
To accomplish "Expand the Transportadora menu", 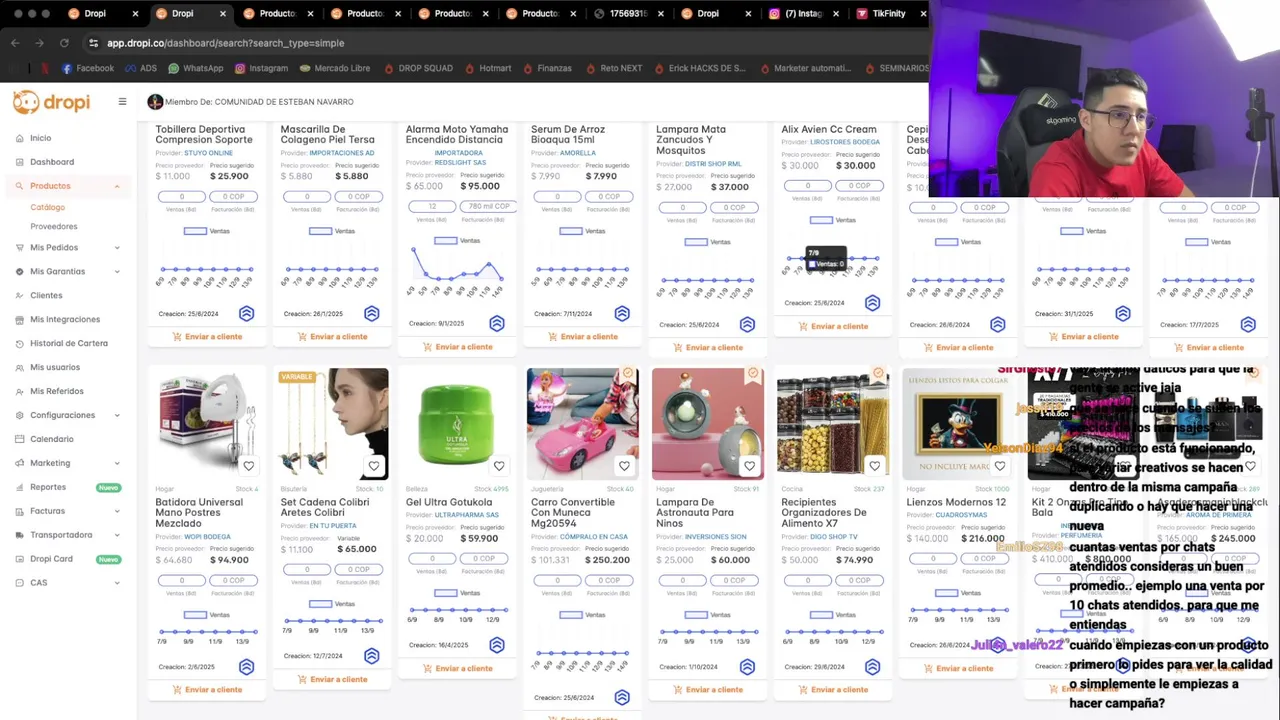I will 116,535.
